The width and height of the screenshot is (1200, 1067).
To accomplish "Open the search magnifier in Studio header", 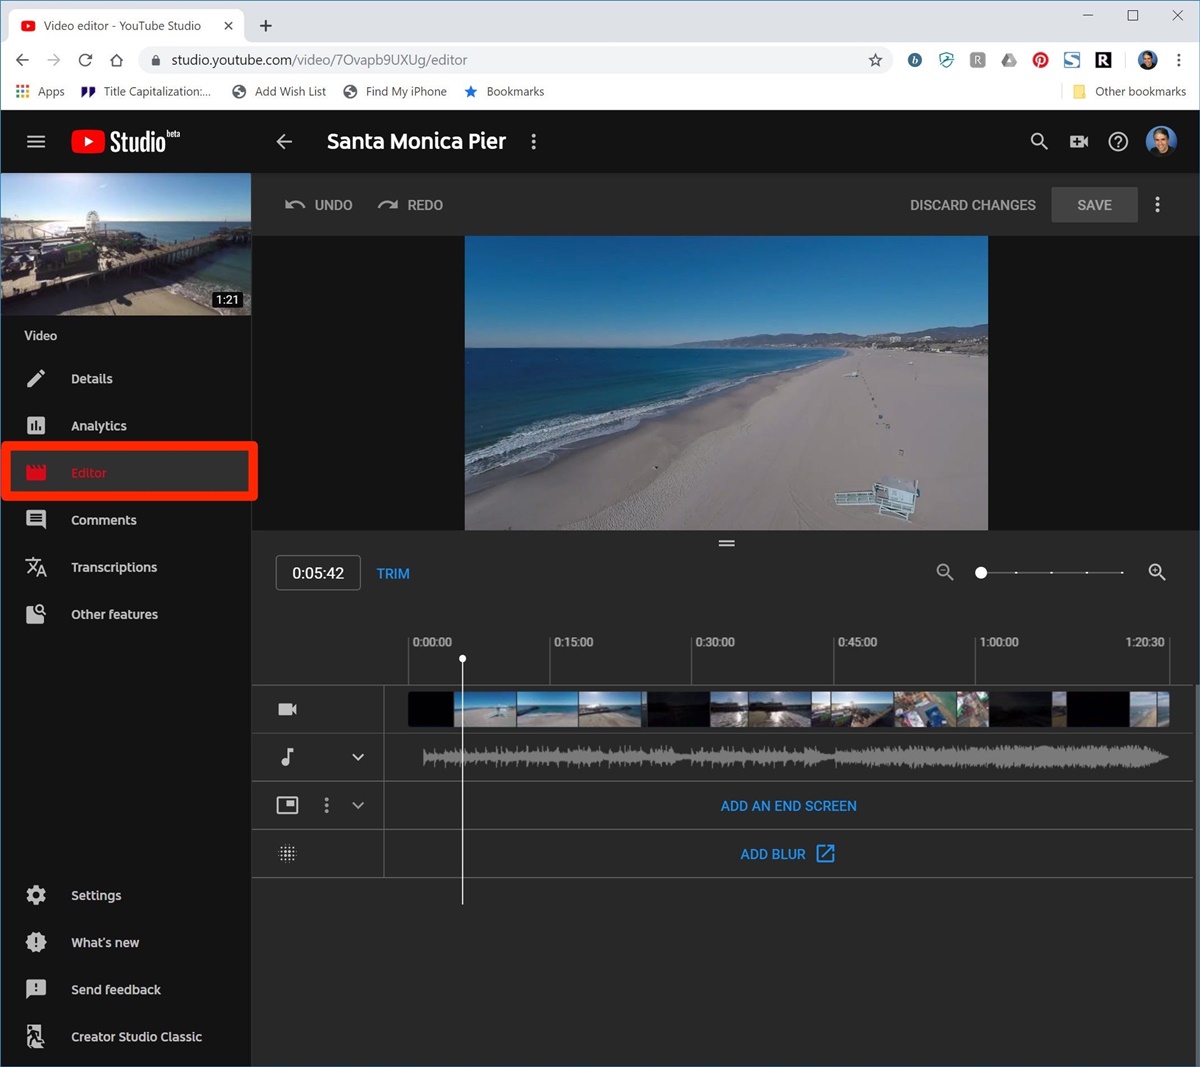I will (1039, 142).
